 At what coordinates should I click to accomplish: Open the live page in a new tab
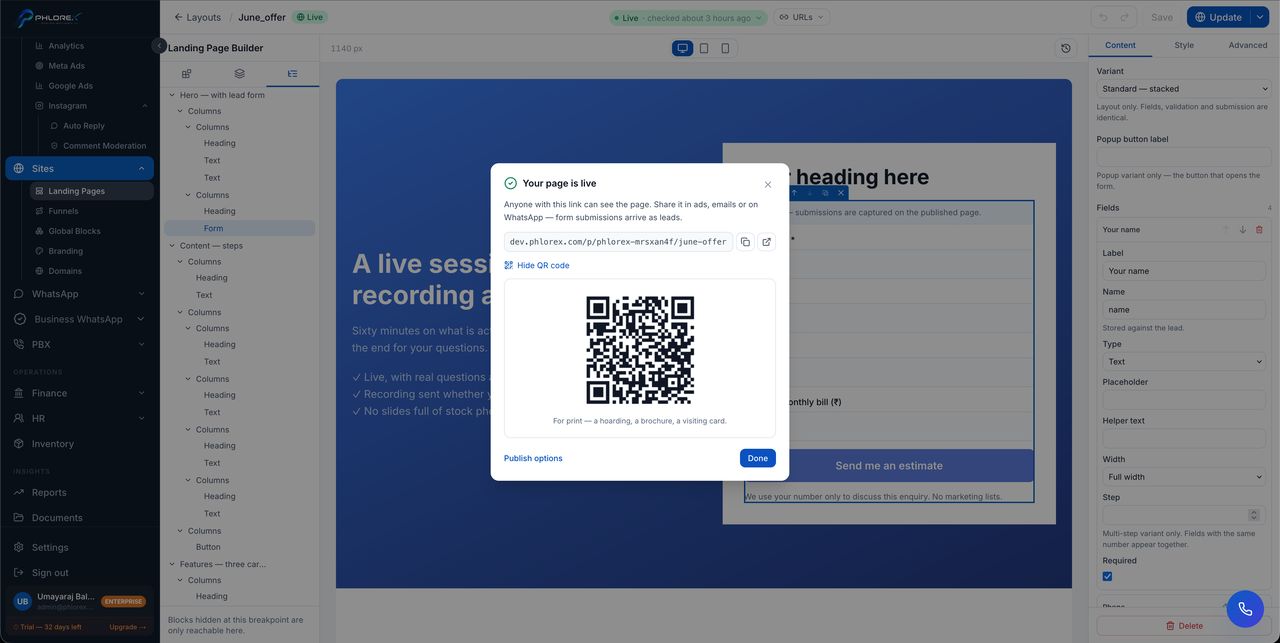tap(766, 242)
